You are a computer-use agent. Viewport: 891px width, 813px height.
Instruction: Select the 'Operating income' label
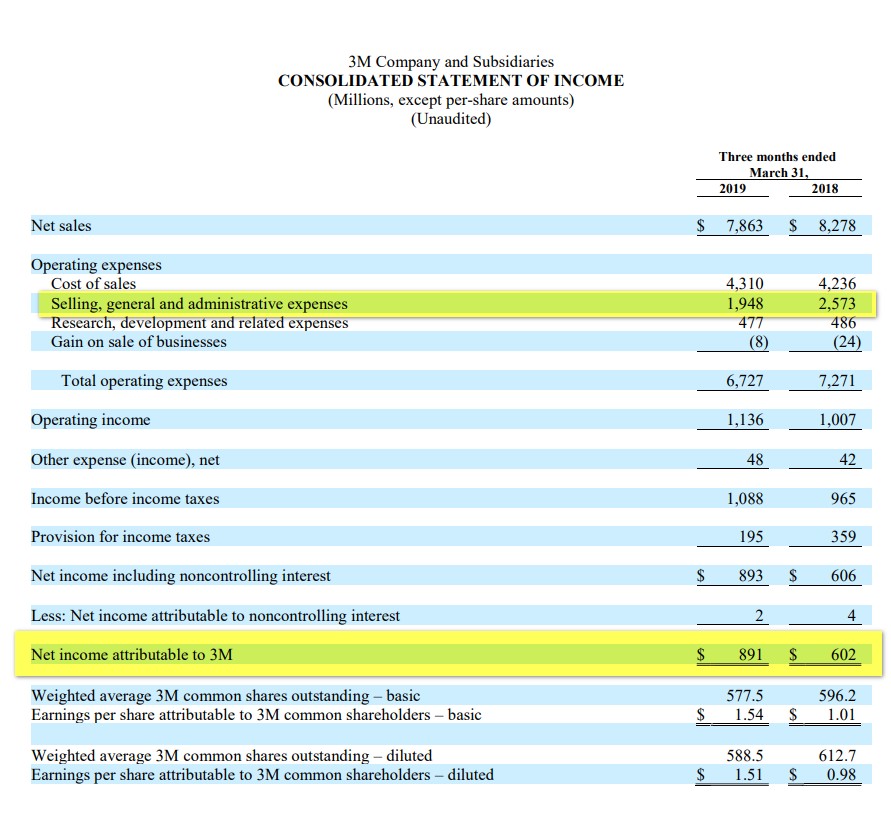[x=90, y=420]
